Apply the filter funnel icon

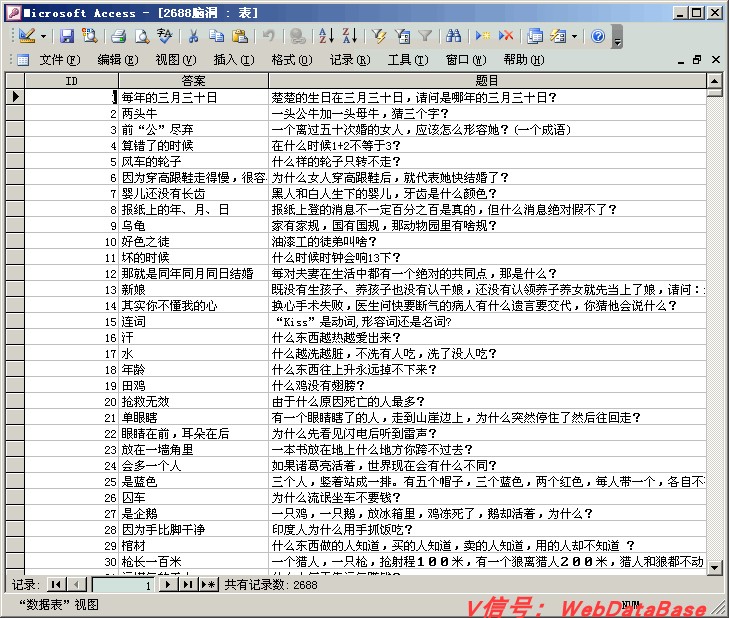click(x=425, y=36)
